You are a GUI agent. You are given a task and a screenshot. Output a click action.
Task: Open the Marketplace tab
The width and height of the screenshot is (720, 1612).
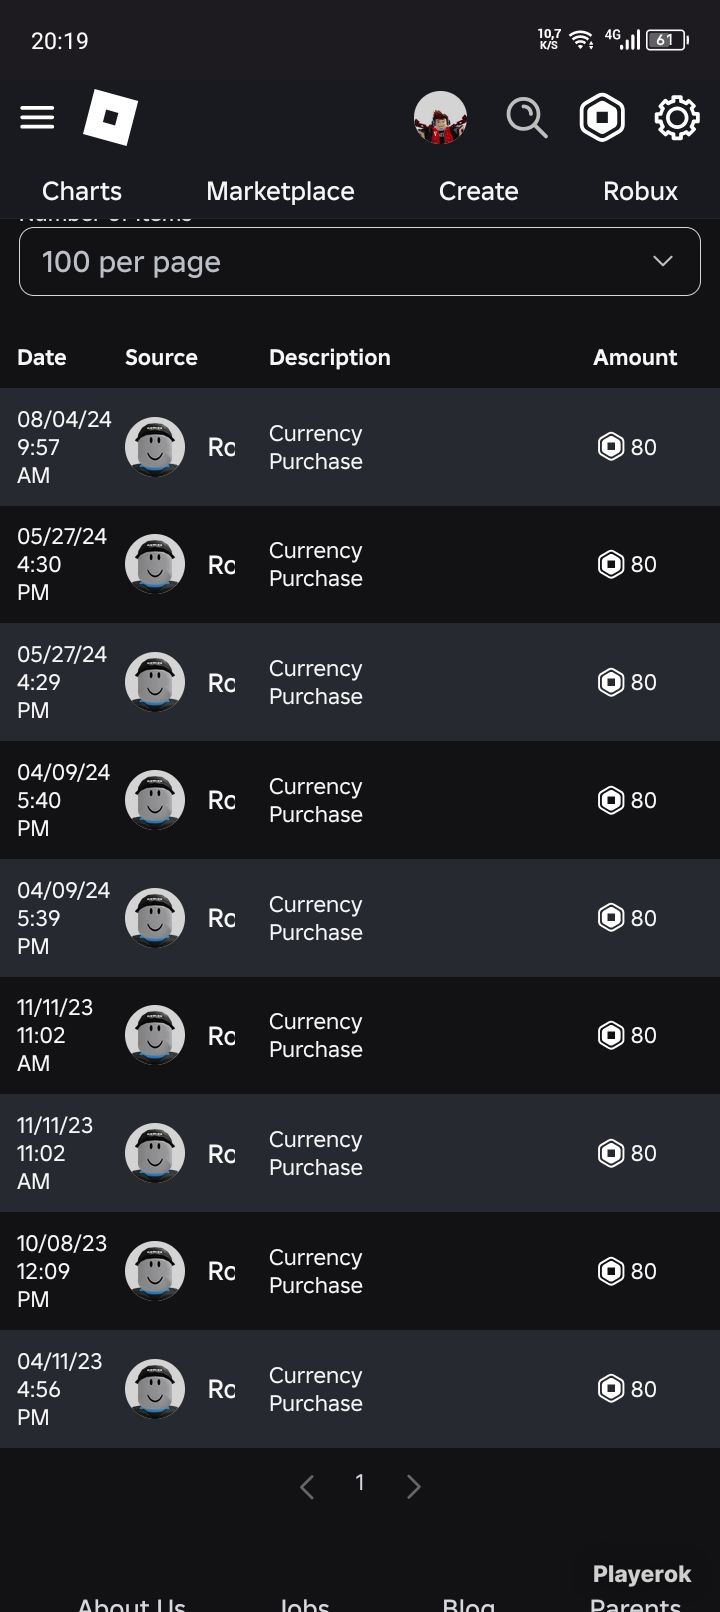pyautogui.click(x=280, y=191)
